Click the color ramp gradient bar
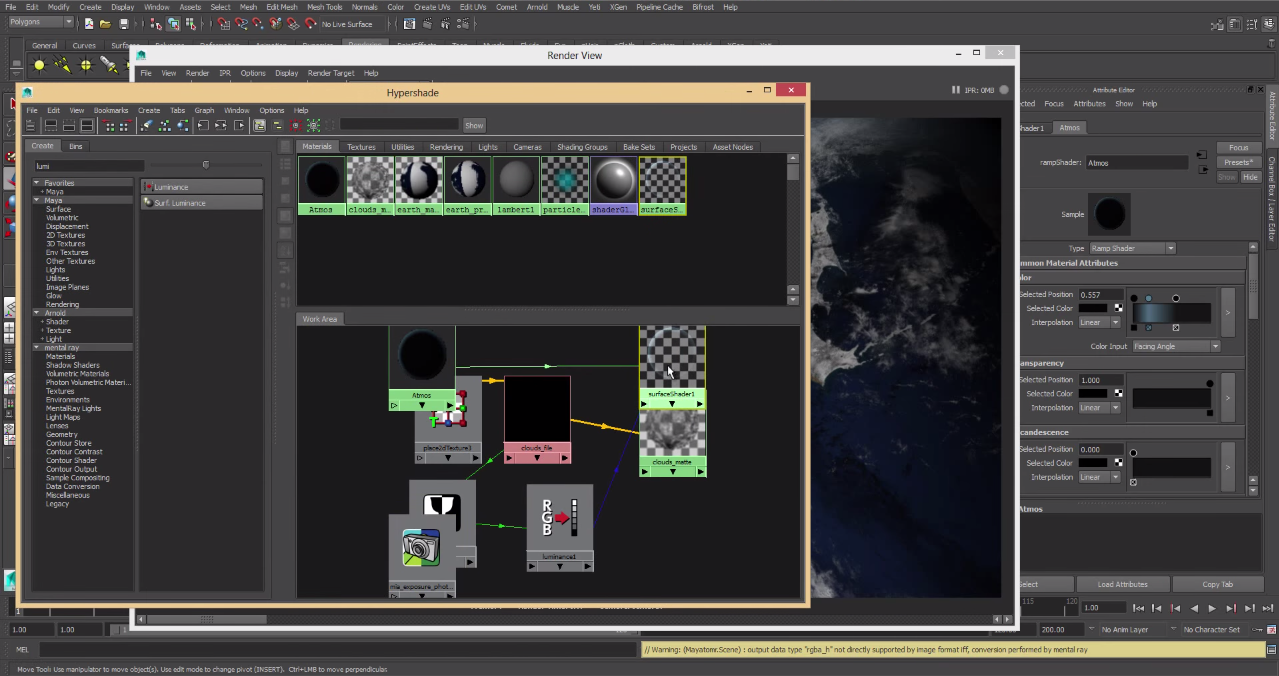 [1172, 313]
